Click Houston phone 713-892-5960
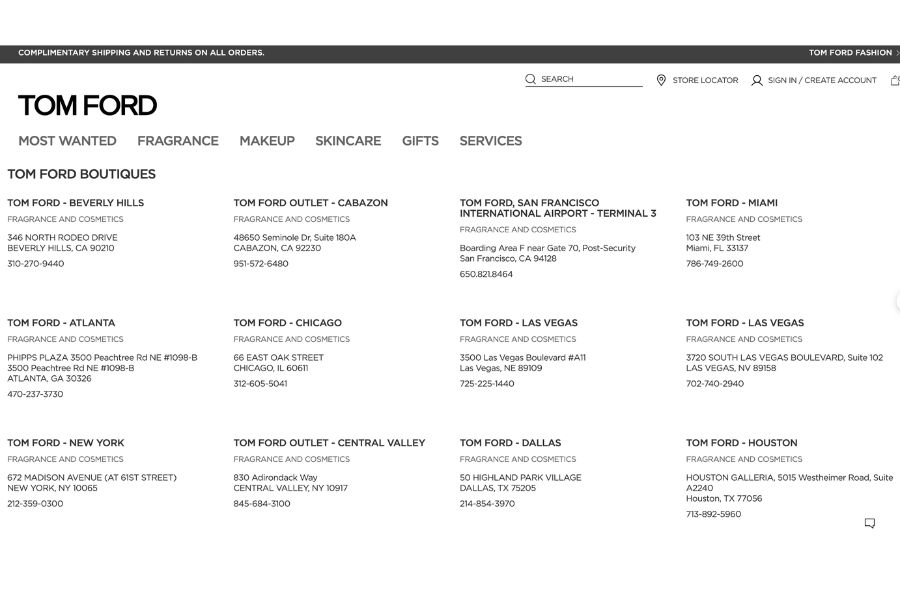 point(713,514)
